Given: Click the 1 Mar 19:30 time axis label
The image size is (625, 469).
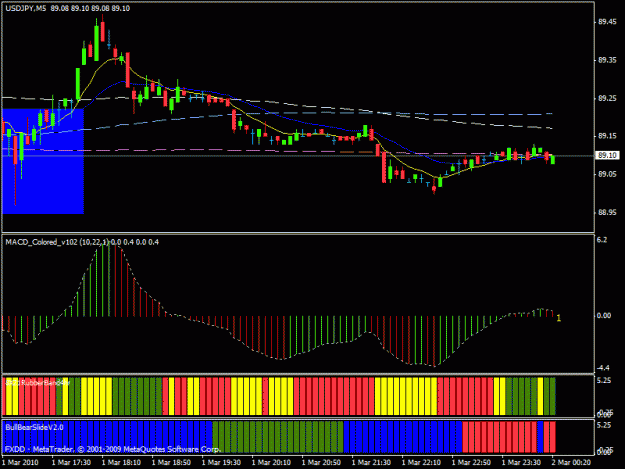Looking at the screenshot, I should tap(221, 463).
